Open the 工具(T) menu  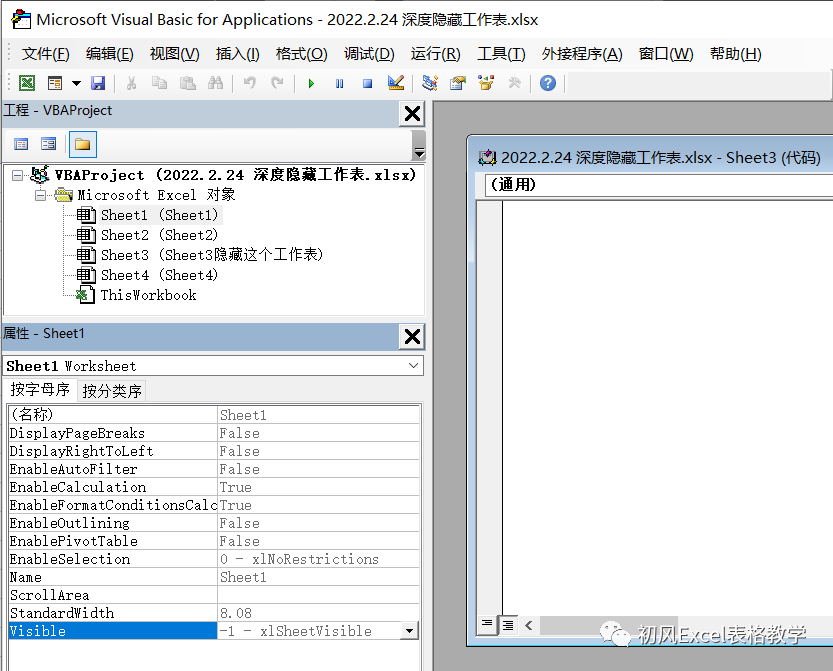tap(501, 54)
